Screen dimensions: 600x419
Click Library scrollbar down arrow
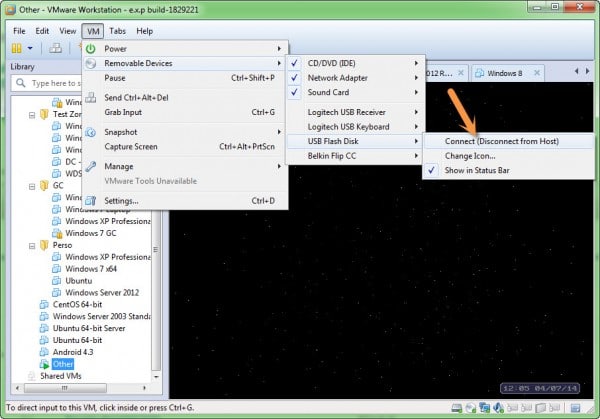tap(156, 377)
